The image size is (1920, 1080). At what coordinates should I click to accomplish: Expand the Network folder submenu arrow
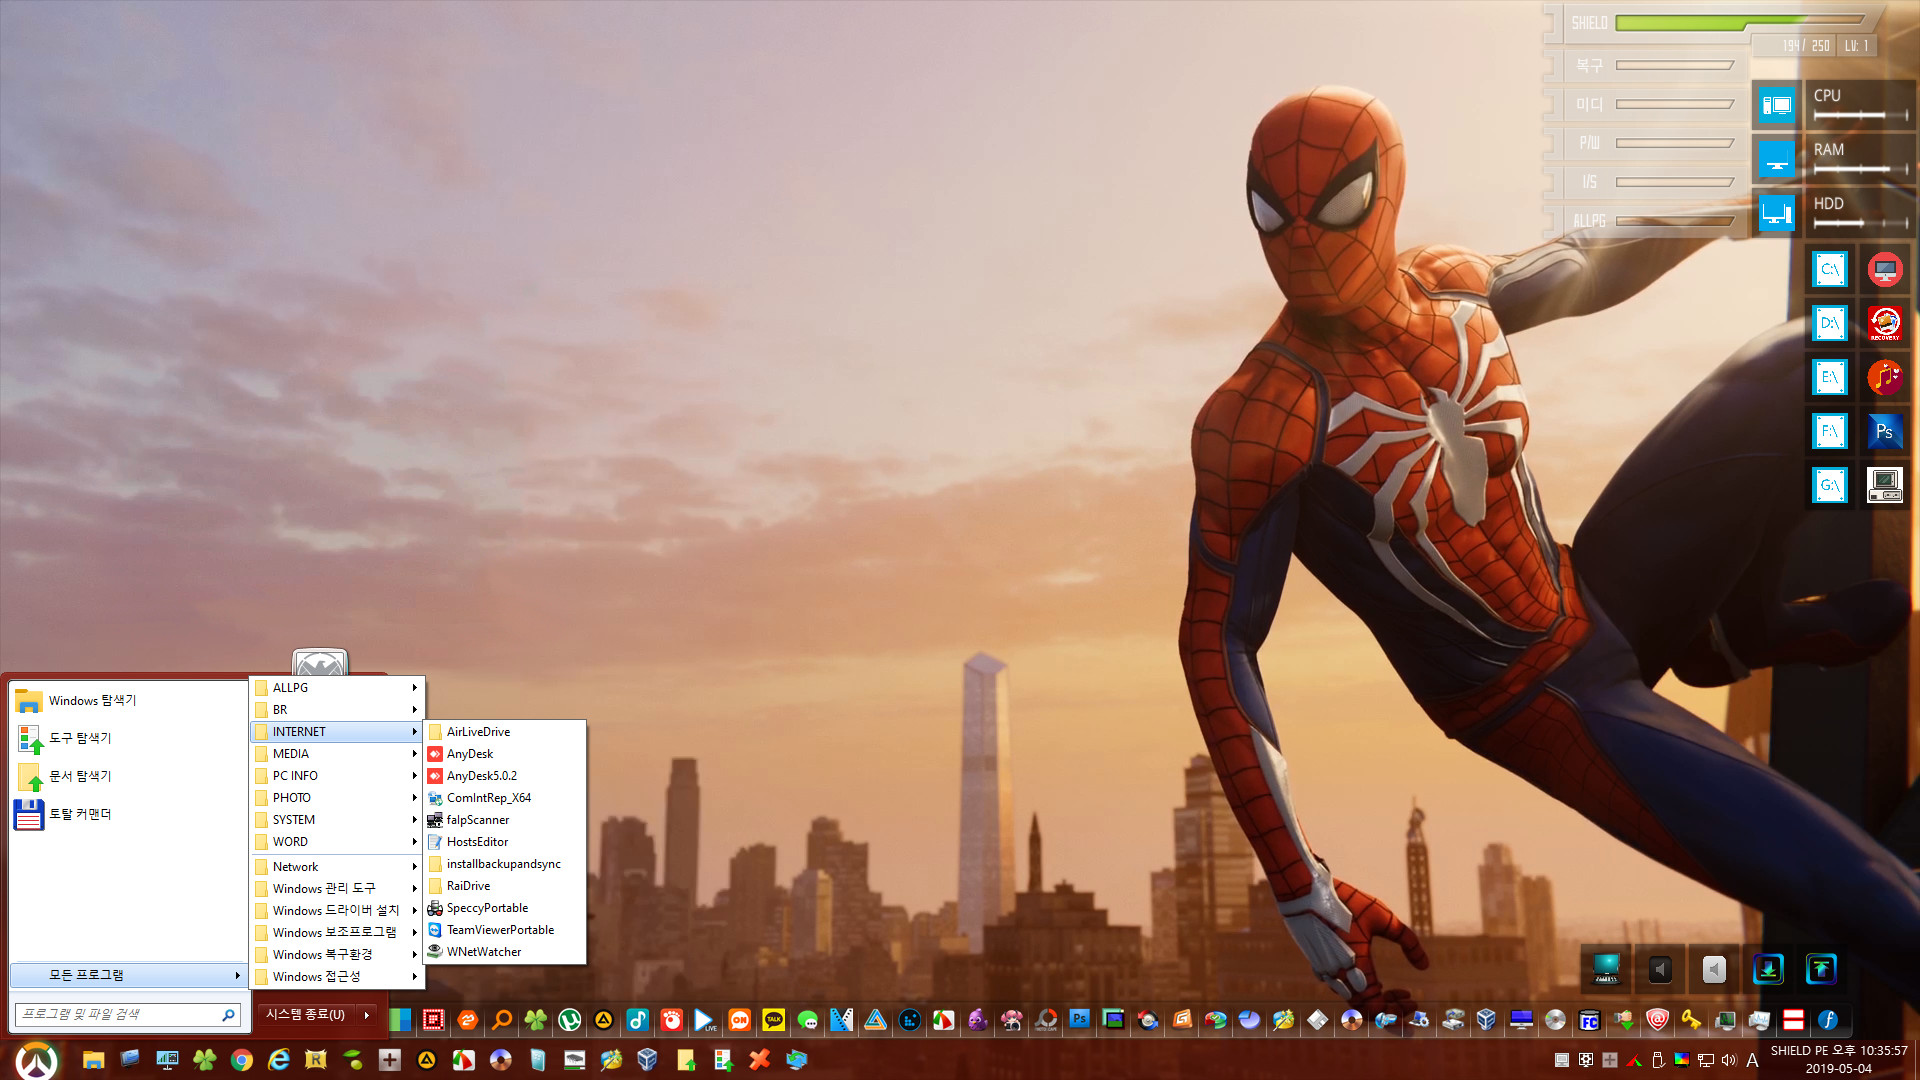point(414,867)
